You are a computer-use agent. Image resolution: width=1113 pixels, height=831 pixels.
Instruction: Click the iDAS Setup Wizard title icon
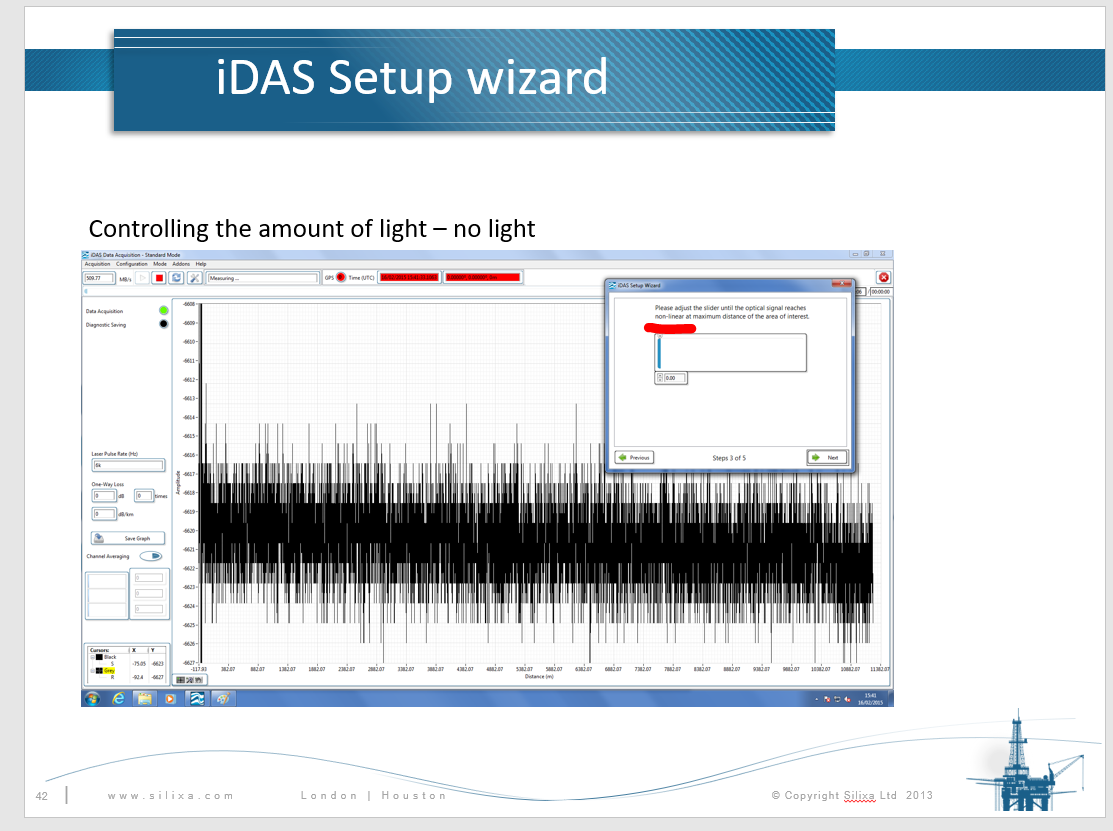[613, 285]
